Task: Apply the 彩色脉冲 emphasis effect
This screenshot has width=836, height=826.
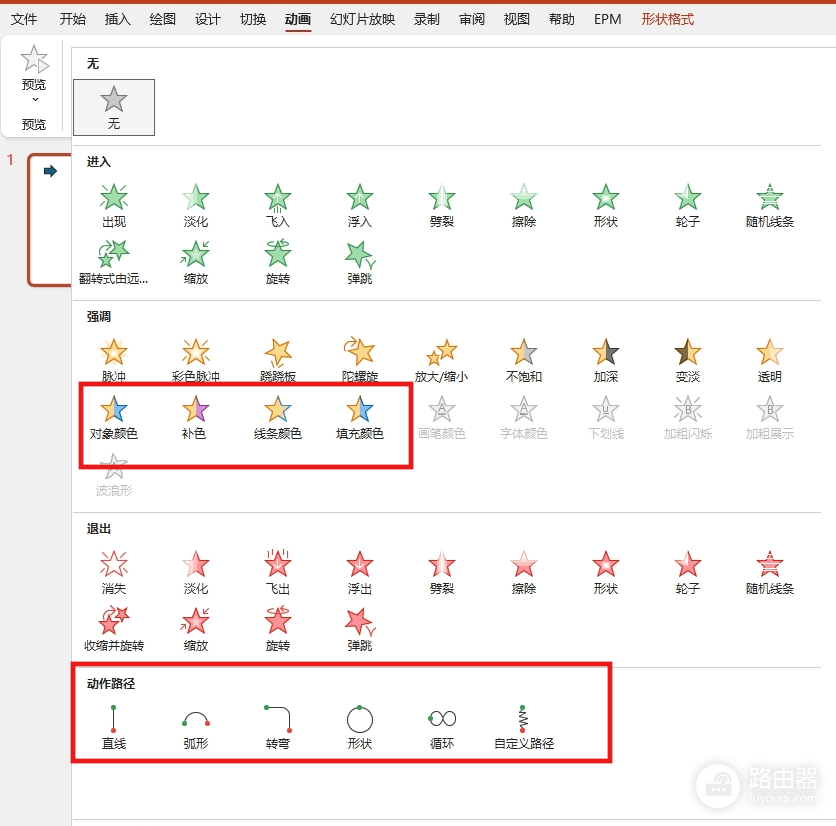Action: [196, 360]
